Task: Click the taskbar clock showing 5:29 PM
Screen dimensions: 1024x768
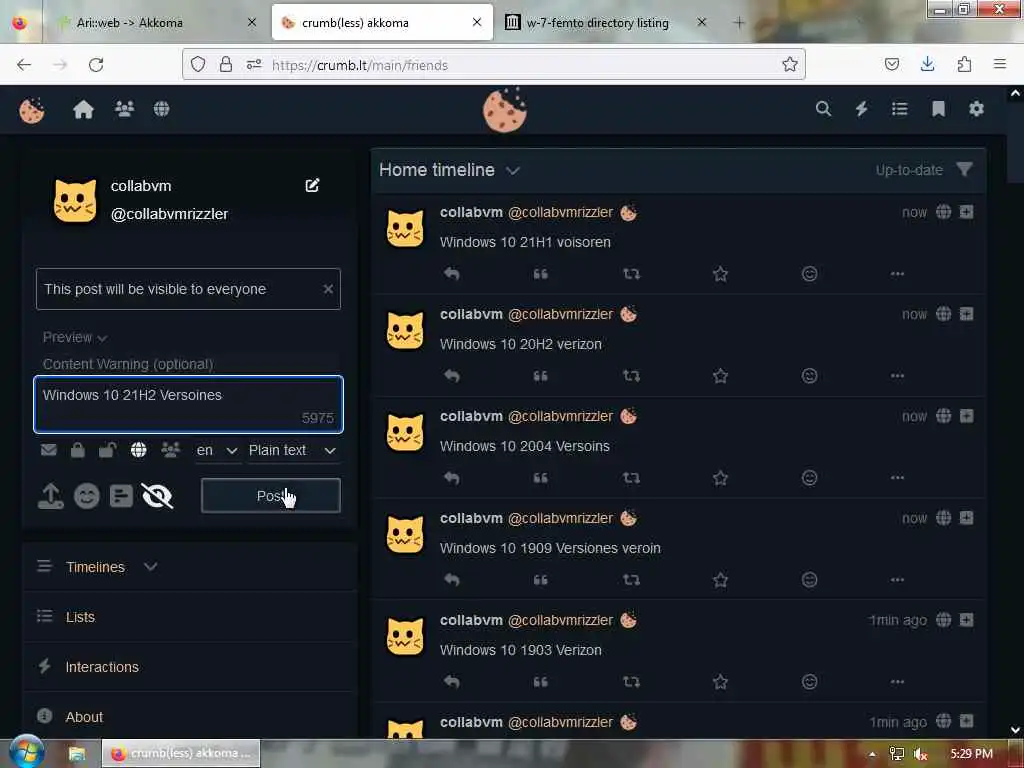Action: (x=971, y=754)
